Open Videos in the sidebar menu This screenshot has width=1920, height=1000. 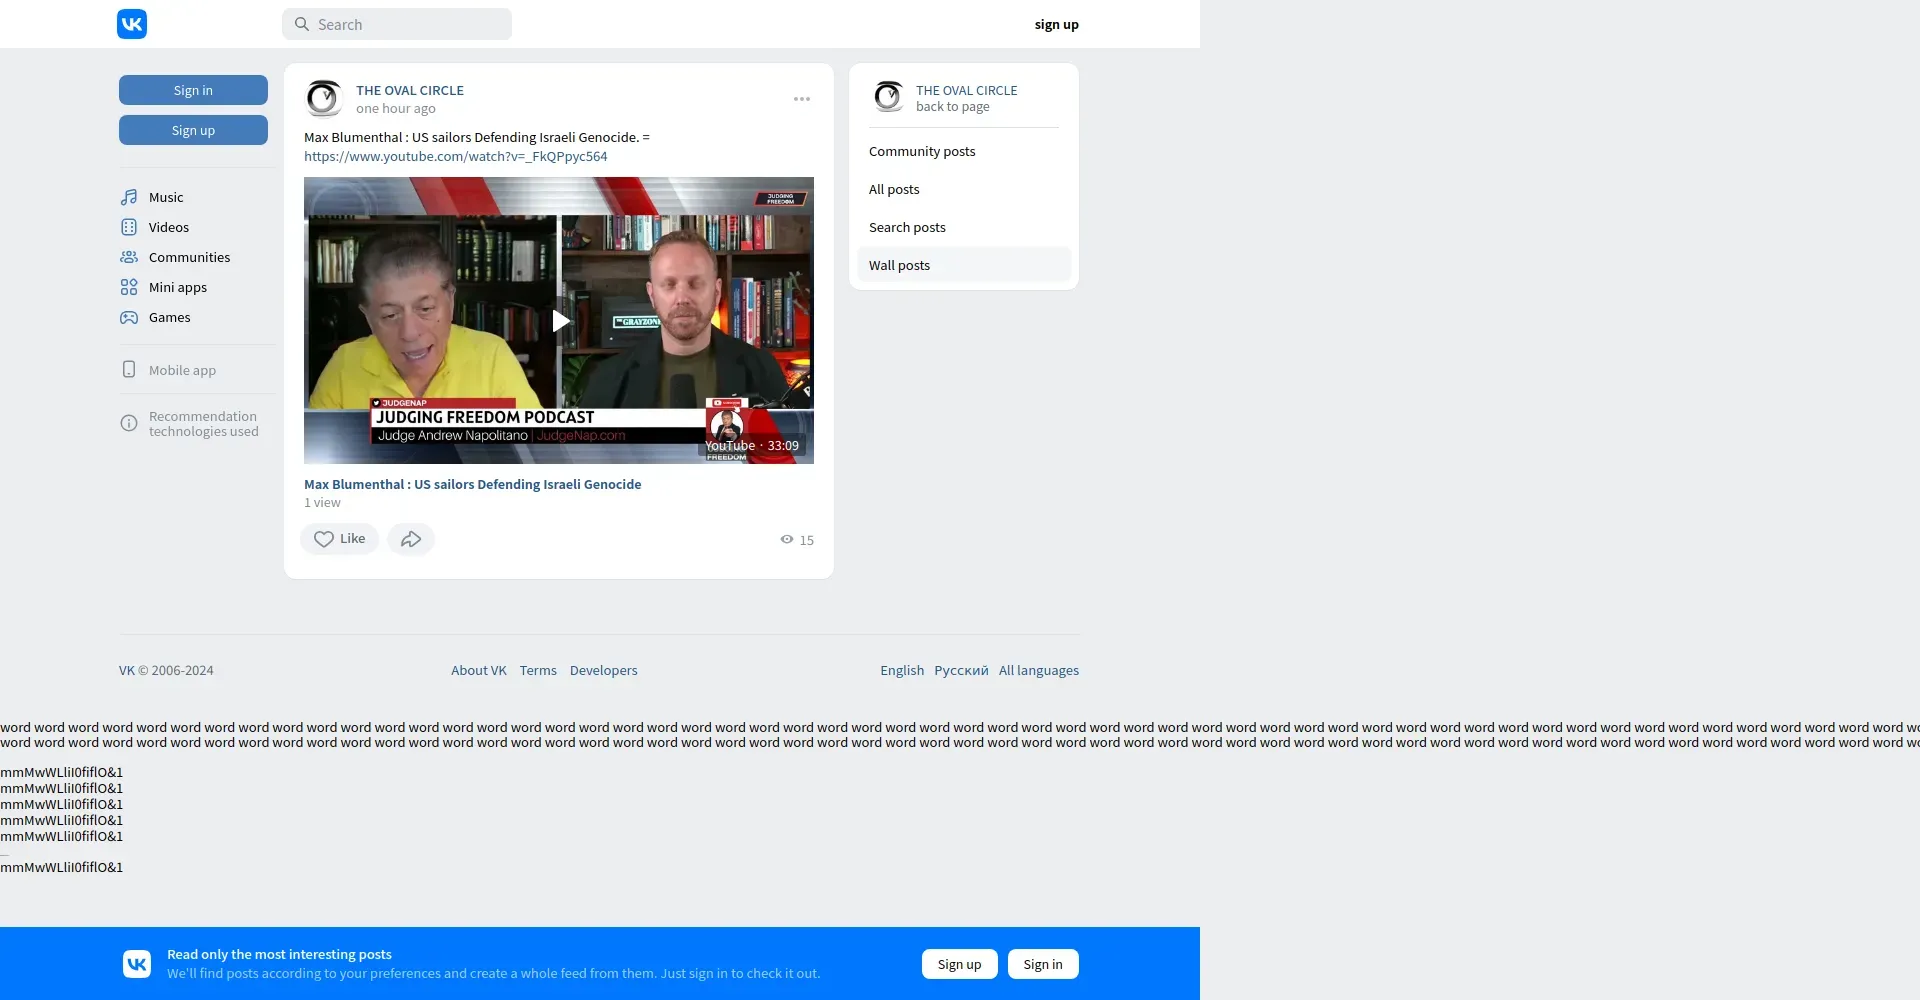(x=169, y=227)
